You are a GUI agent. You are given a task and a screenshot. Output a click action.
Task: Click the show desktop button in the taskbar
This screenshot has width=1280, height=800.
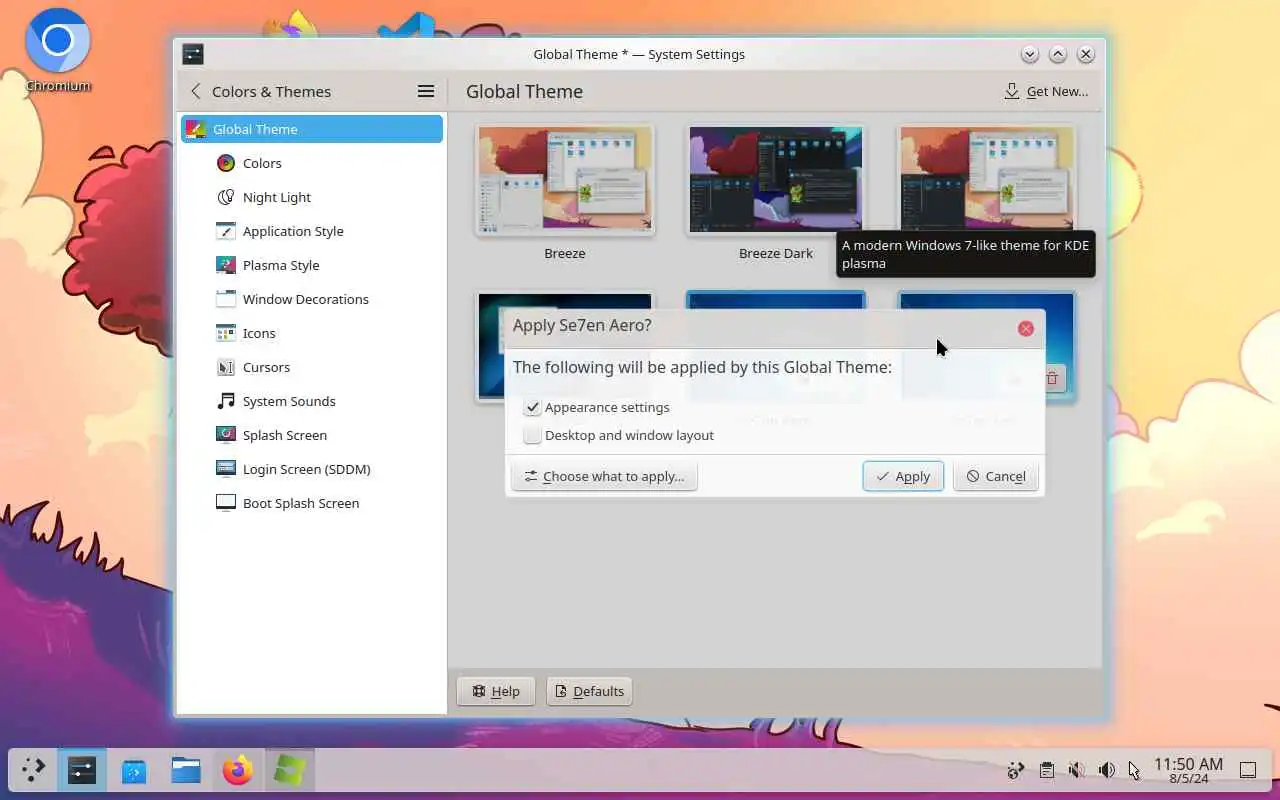(x=1248, y=770)
